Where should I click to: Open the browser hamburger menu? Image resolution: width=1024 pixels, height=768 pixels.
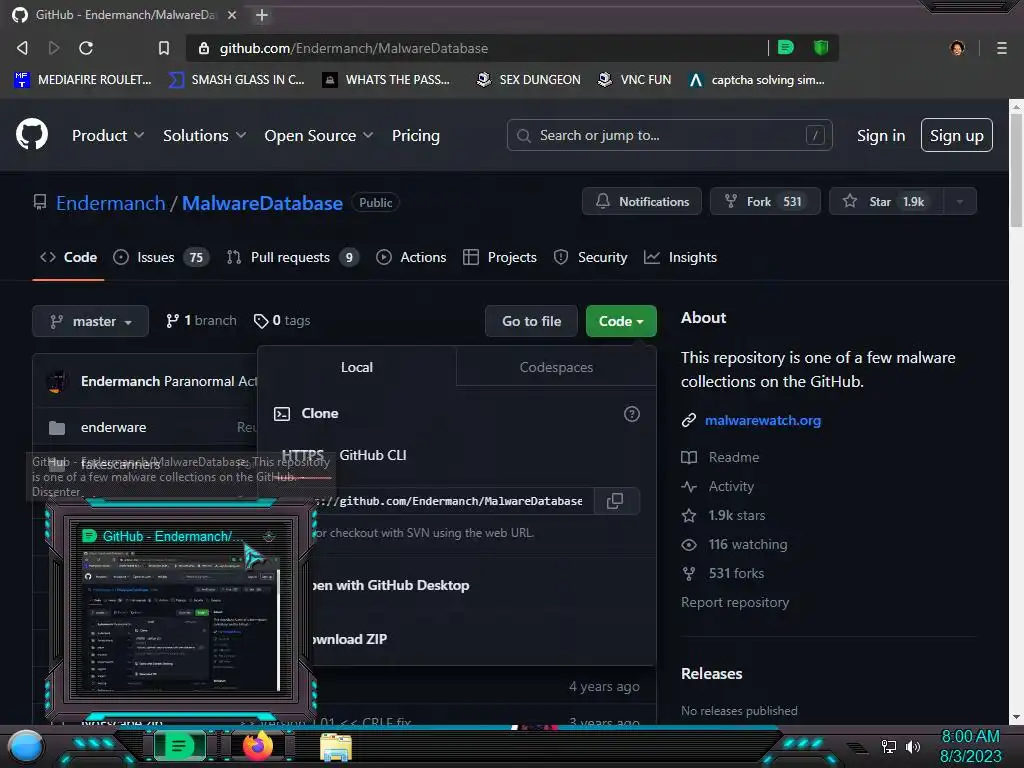pos(1001,48)
